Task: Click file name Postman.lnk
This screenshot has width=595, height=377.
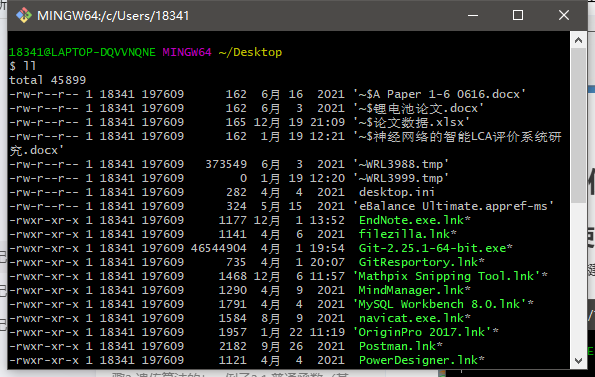Action: click(397, 347)
